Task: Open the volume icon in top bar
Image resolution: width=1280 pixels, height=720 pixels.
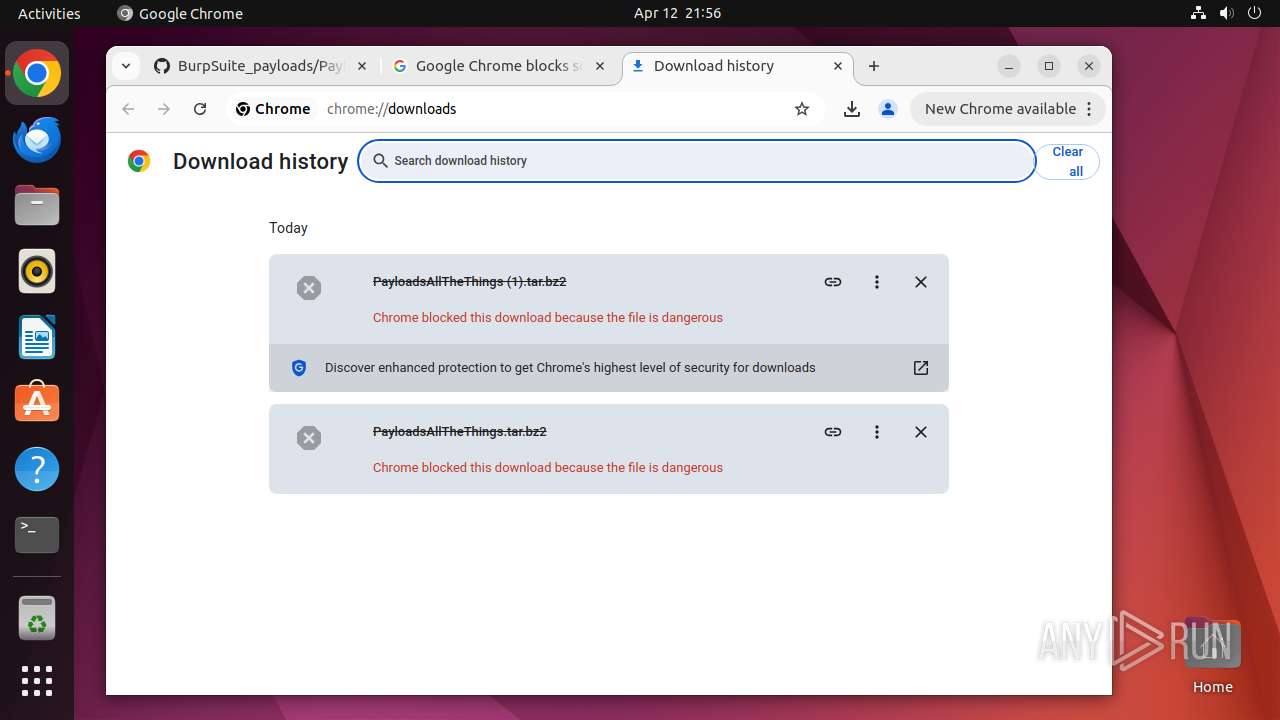Action: 1227,13
